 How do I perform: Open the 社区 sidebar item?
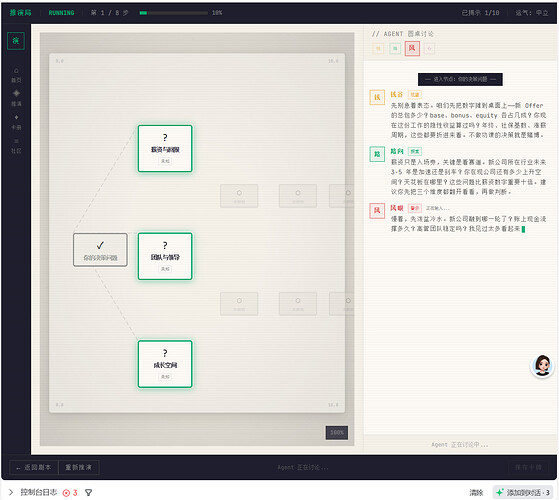16,146
